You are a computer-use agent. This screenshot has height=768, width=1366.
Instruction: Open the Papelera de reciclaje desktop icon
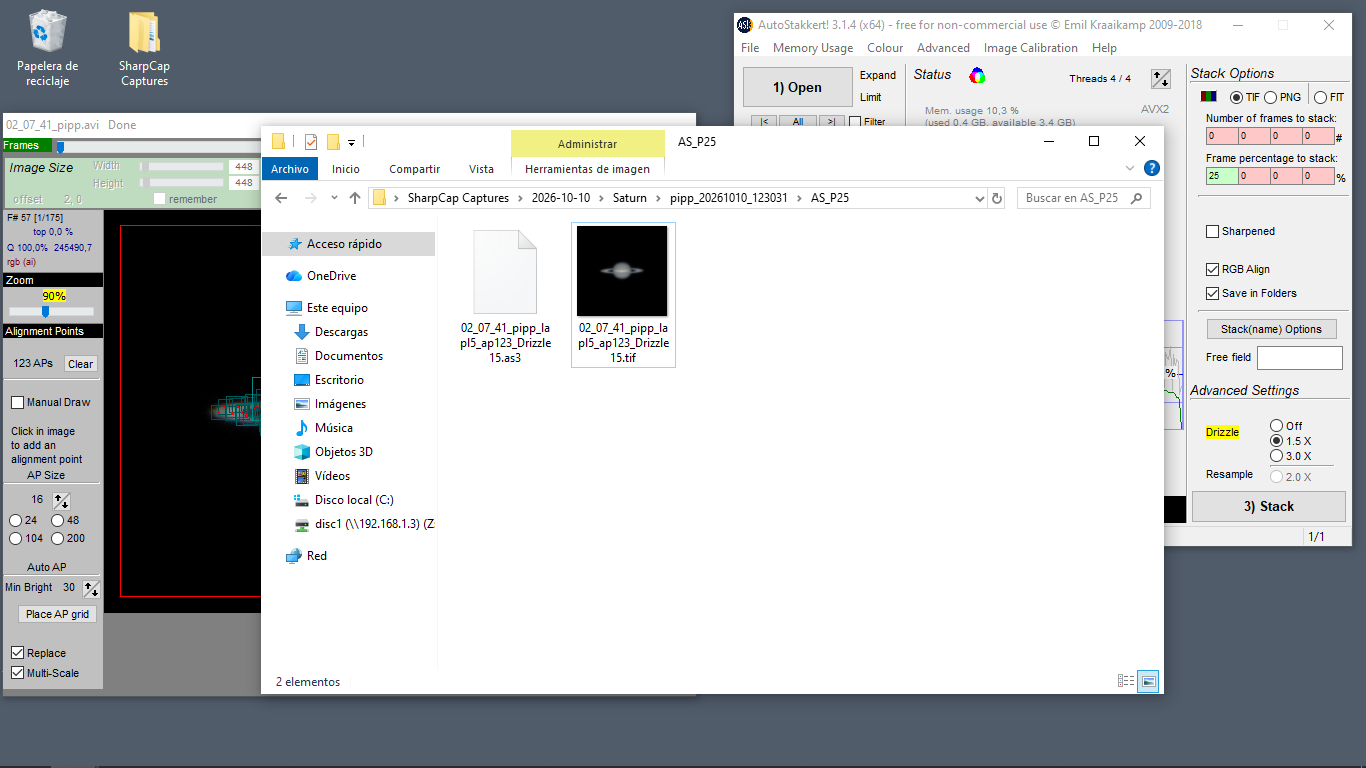tap(47, 48)
